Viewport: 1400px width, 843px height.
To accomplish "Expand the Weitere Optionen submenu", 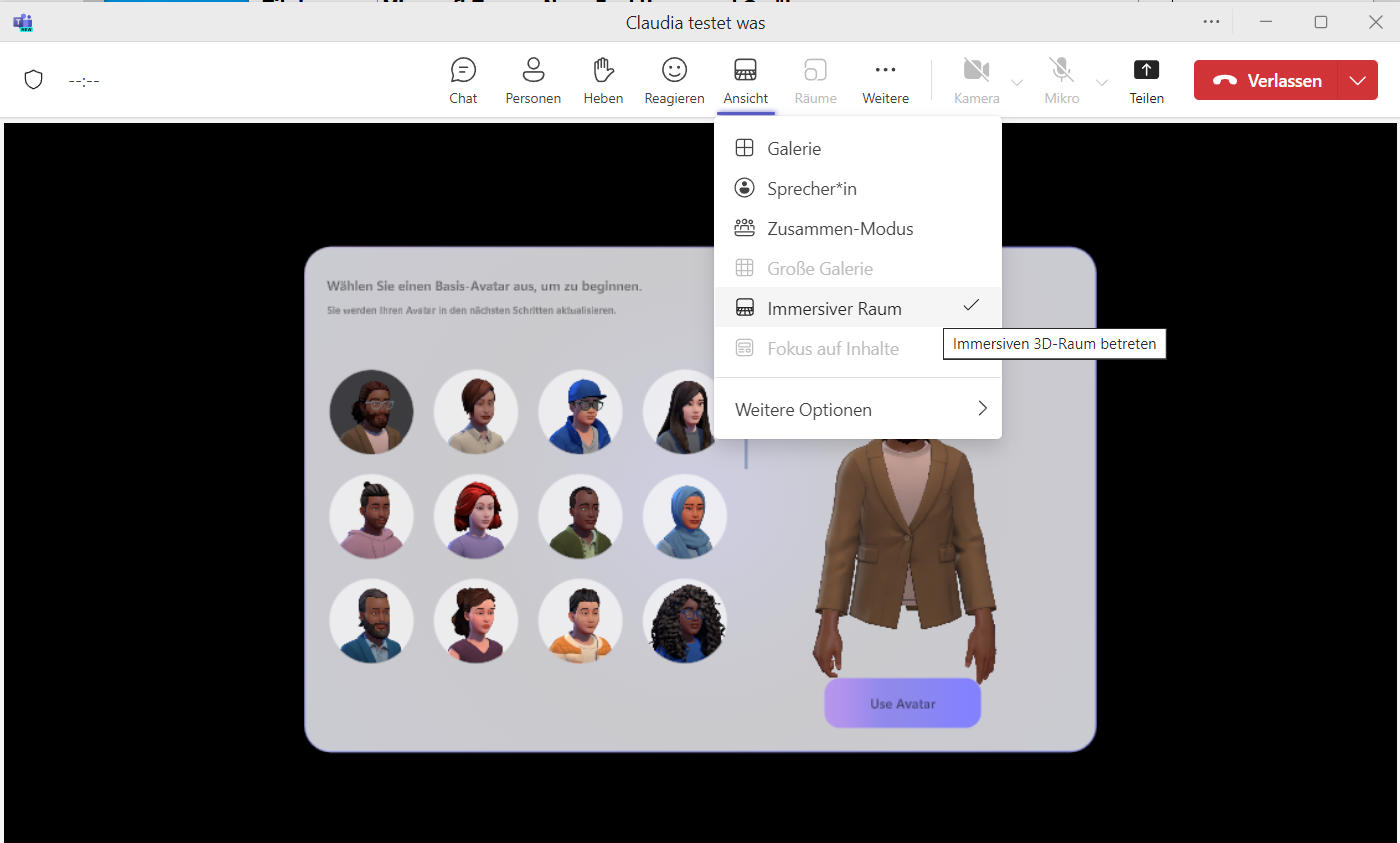I will point(858,409).
